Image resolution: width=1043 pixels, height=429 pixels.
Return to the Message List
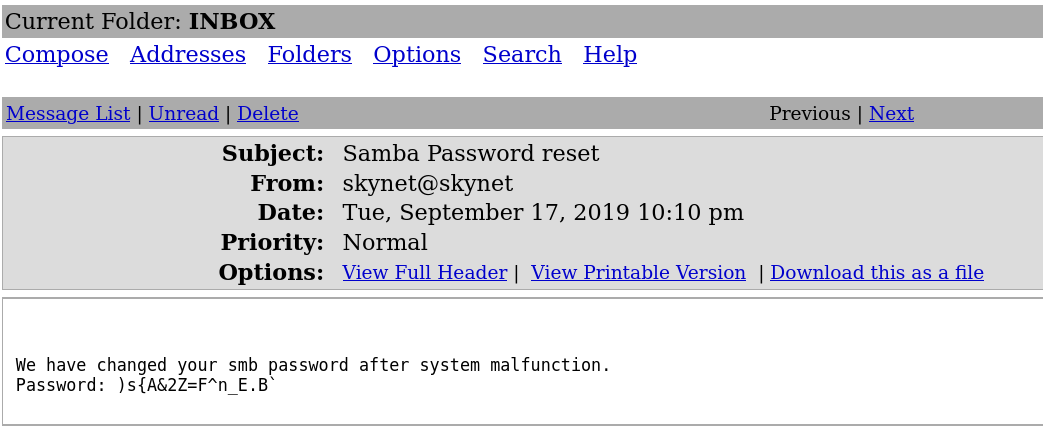[68, 114]
